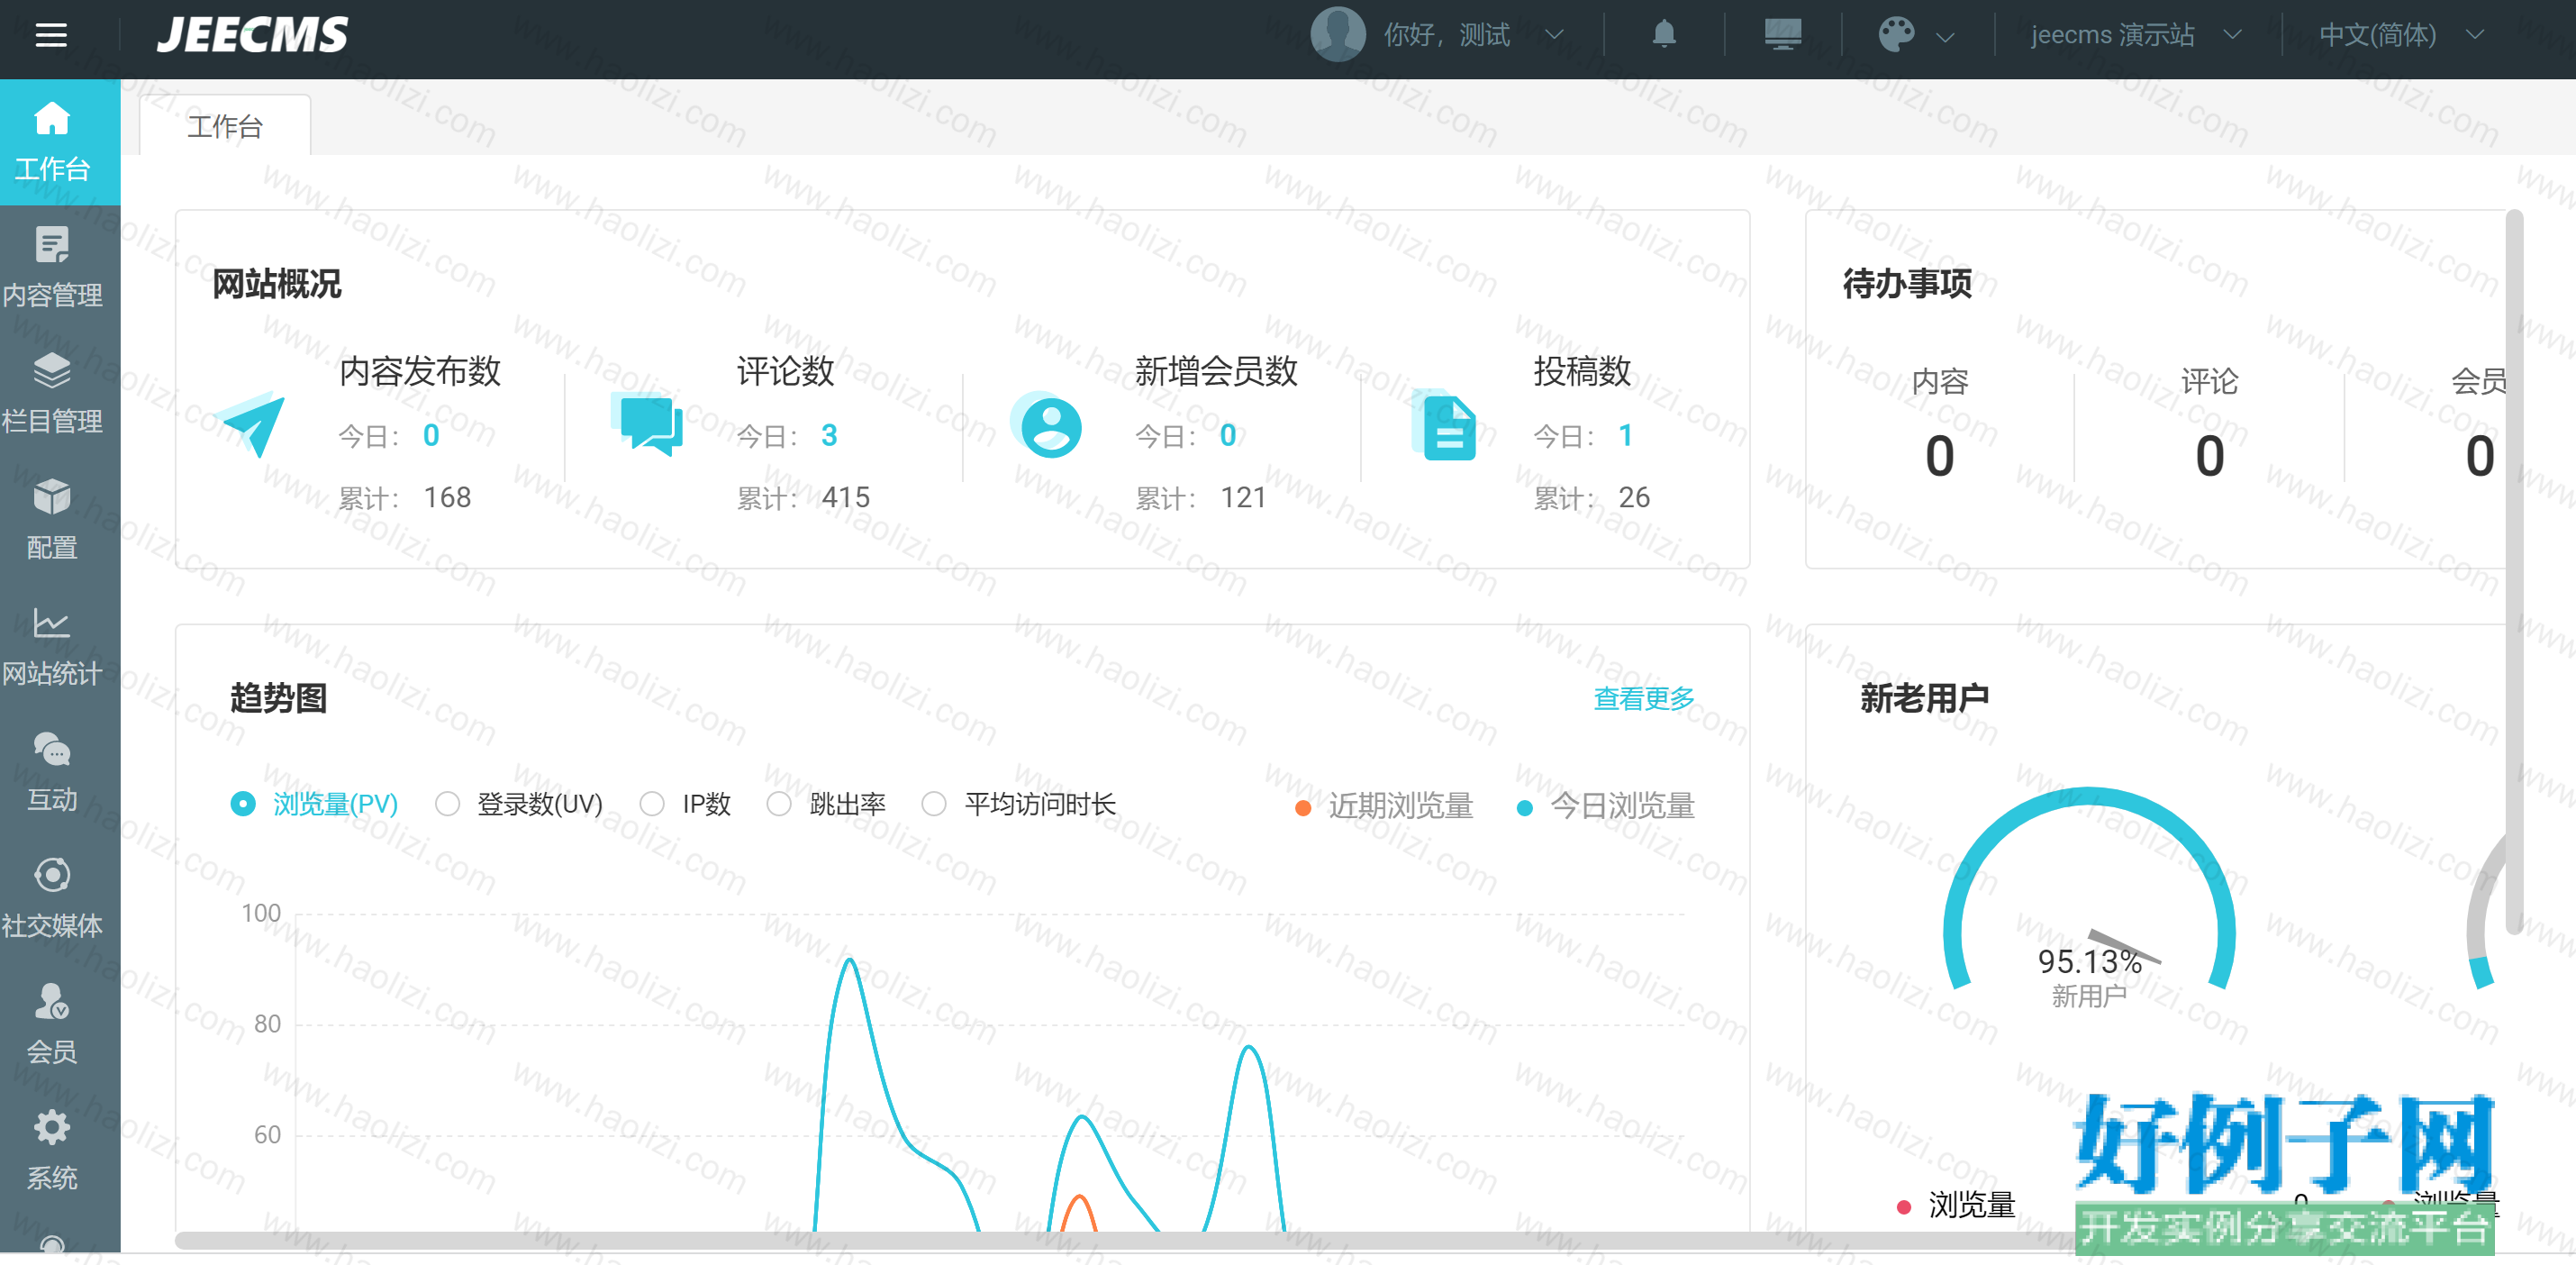This screenshot has height=1265, width=2576.
Task: Expand the jeecms 演示站 site dropdown
Action: tap(2231, 35)
